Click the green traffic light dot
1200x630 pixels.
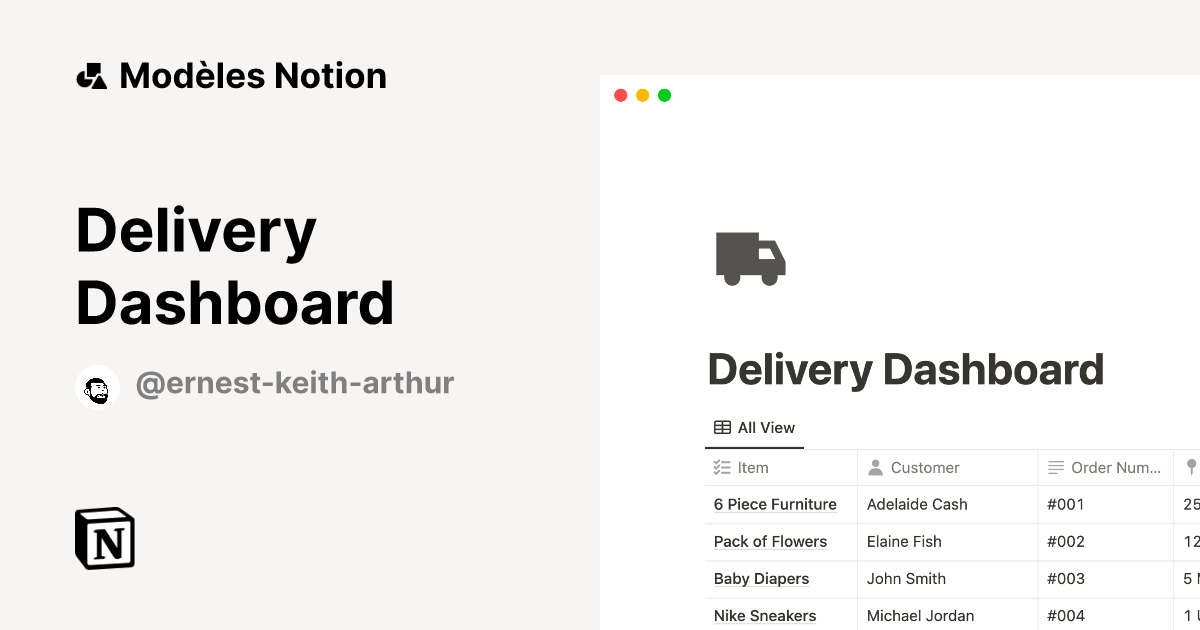664,94
